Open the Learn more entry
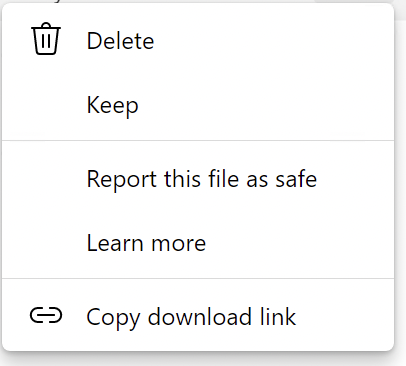Image resolution: width=406 pixels, height=366 pixels. coord(198,243)
